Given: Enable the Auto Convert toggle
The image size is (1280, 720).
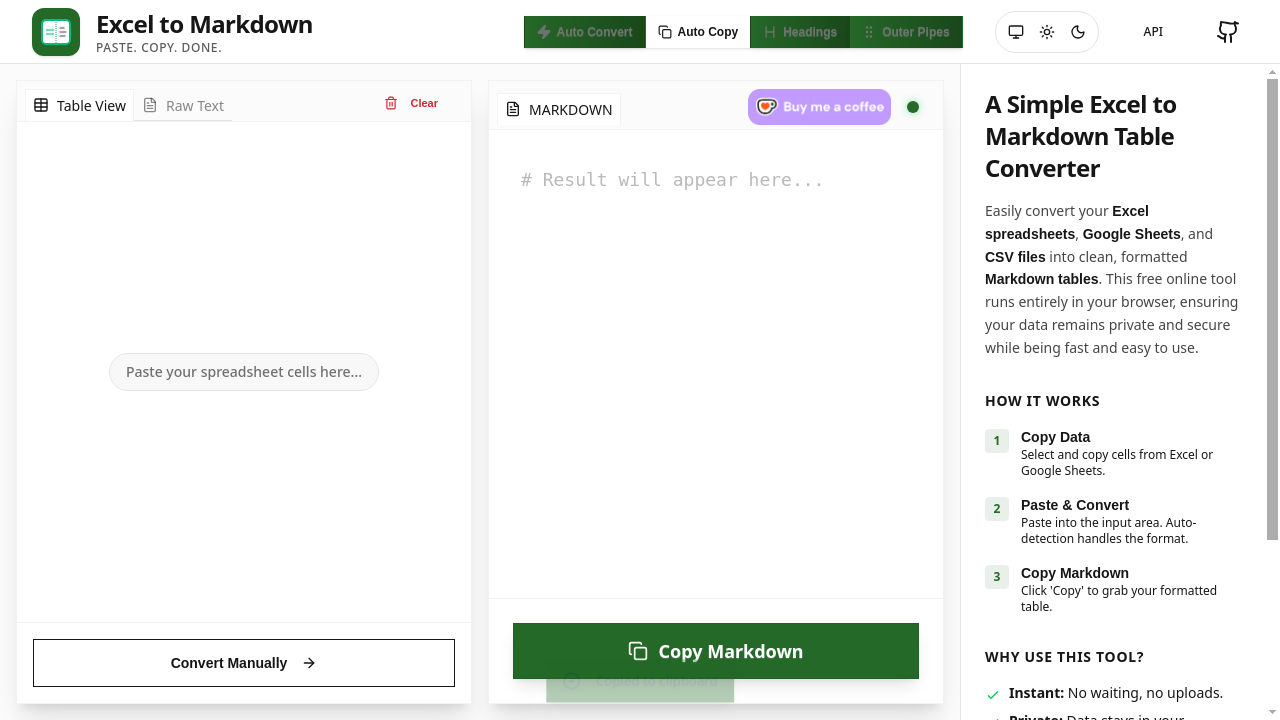Looking at the screenshot, I should click(584, 31).
